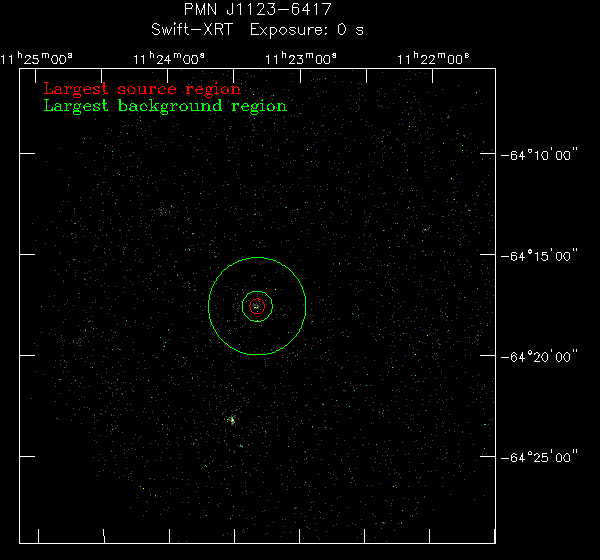
Task: Click the declination label -64°15'00"
Action: 539,255
